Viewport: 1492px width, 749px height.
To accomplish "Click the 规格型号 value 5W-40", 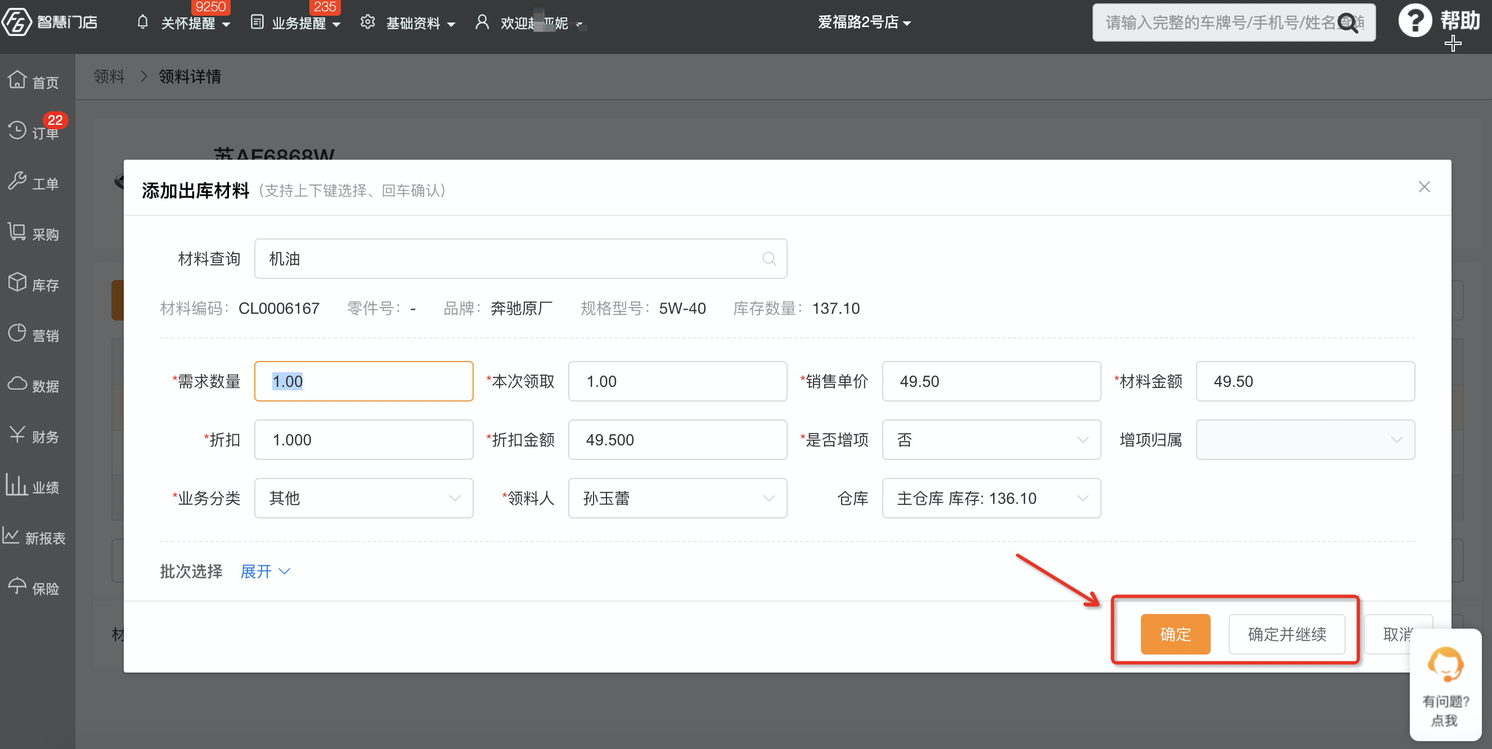I will (x=682, y=308).
